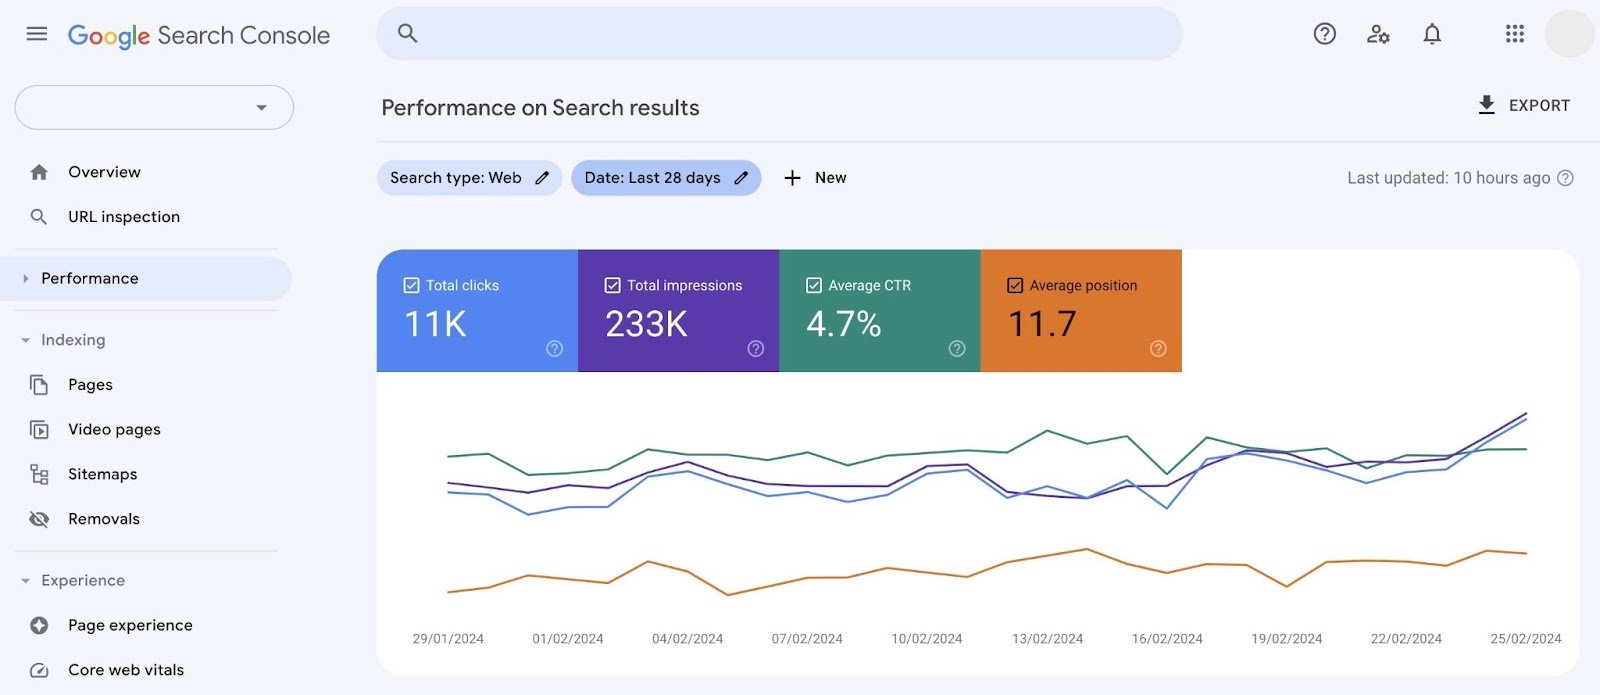Open help icon on Total impressions card
The width and height of the screenshot is (1600, 695).
756,348
